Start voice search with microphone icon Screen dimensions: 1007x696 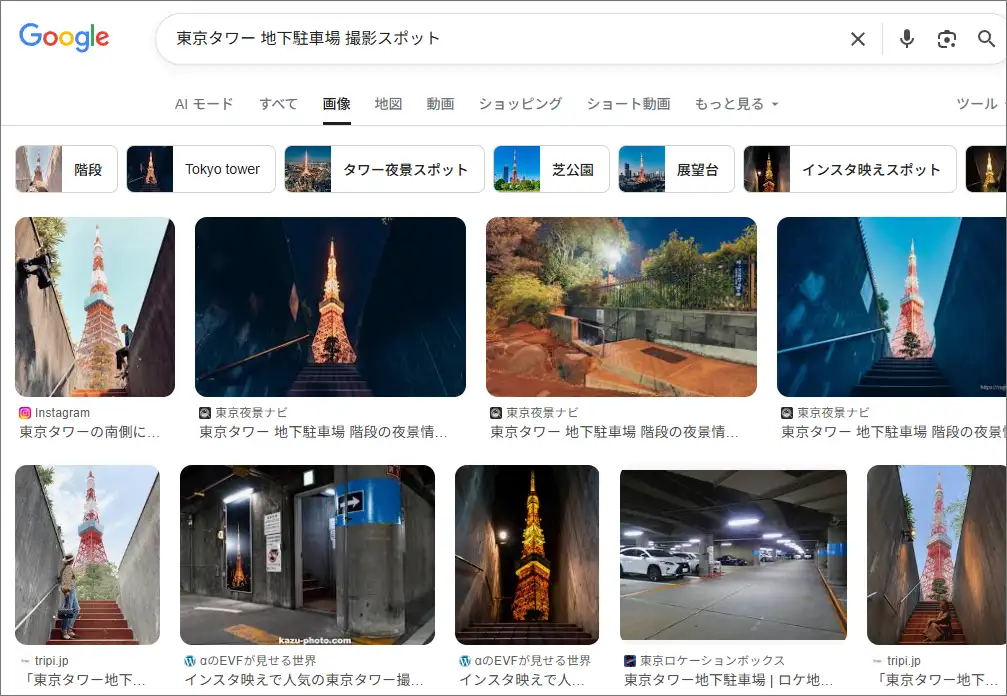906,39
